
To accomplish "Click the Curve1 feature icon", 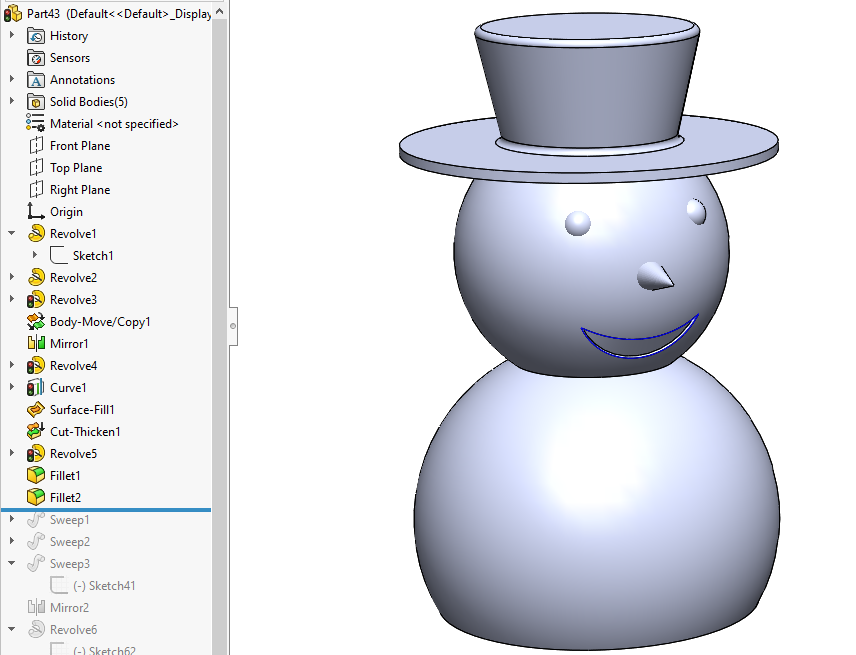I will (x=36, y=388).
